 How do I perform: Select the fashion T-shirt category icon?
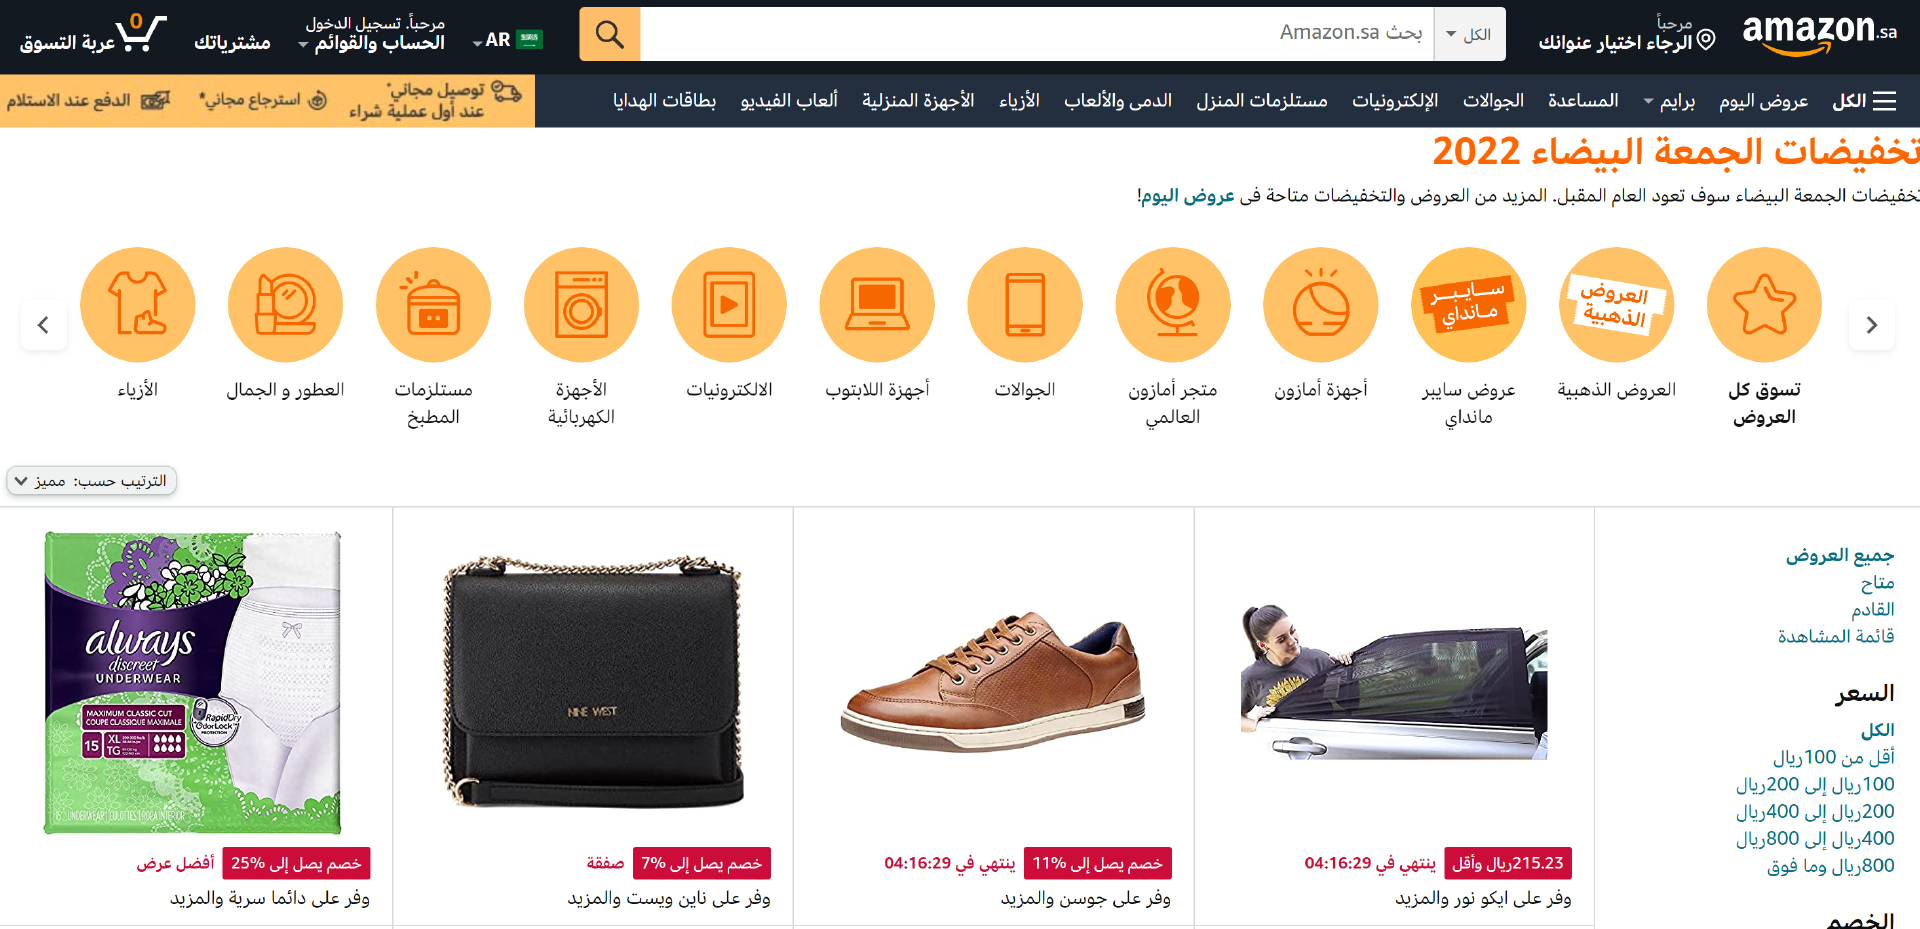(x=138, y=305)
